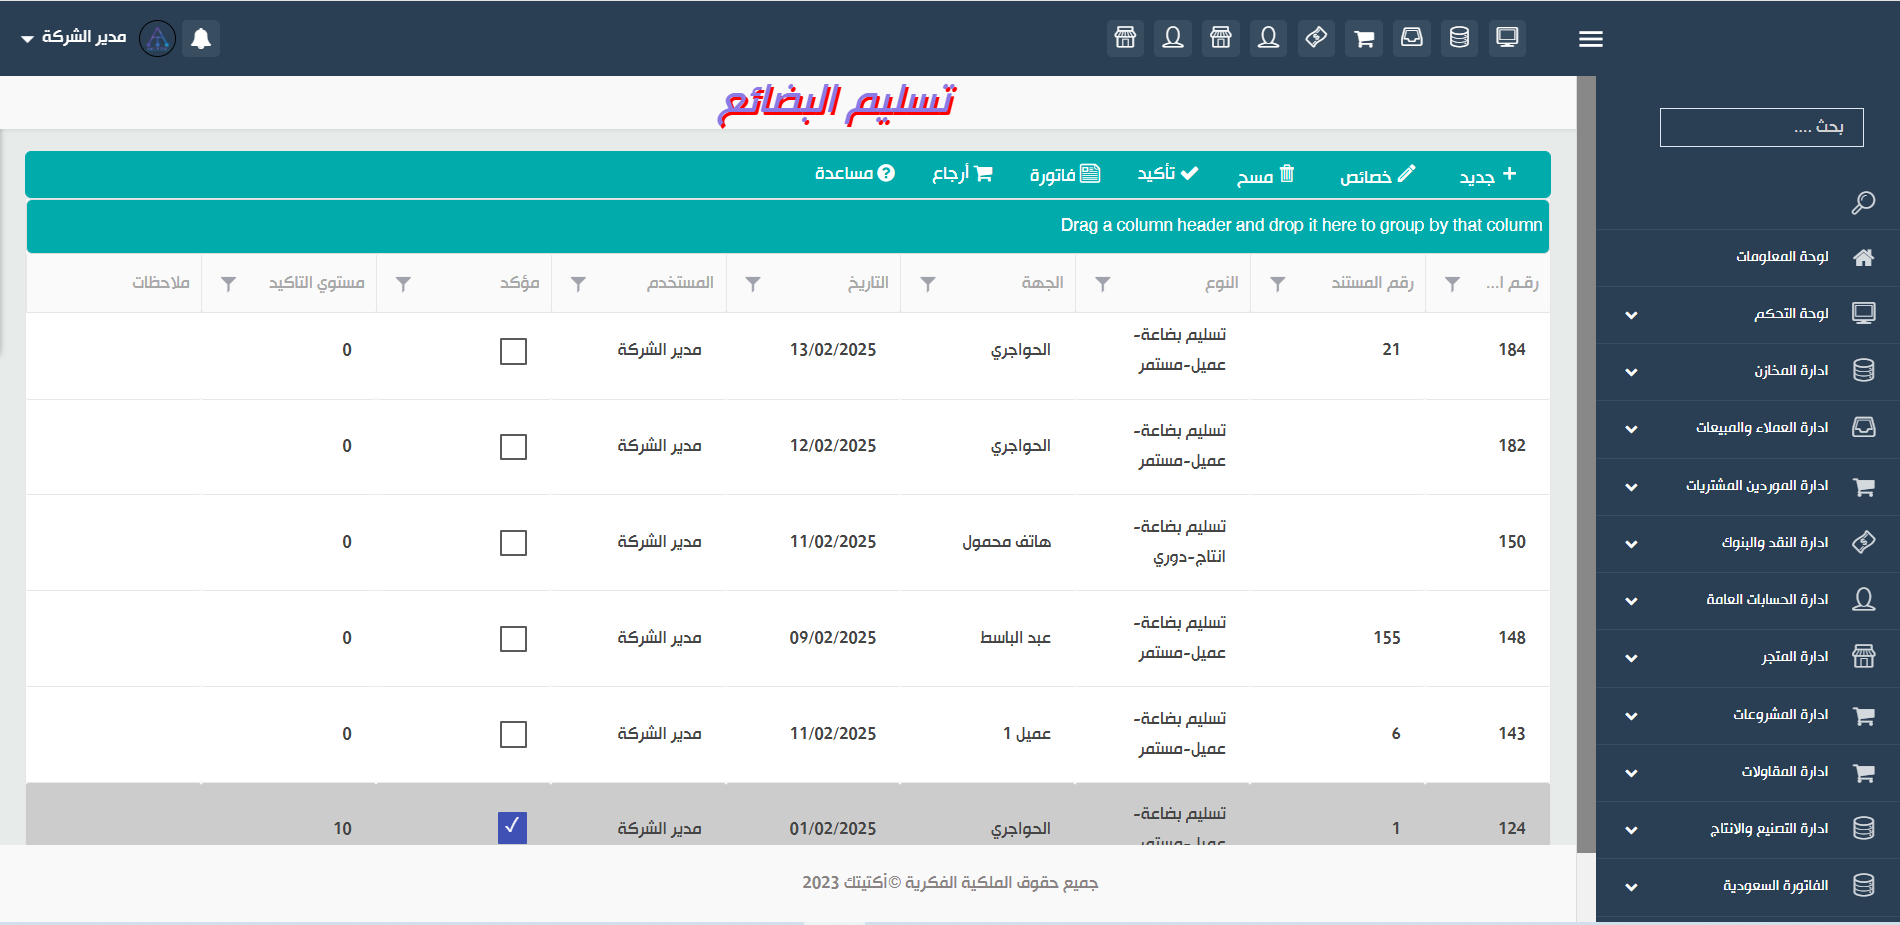Click the sidebar vertical scrollbar

1586,464
